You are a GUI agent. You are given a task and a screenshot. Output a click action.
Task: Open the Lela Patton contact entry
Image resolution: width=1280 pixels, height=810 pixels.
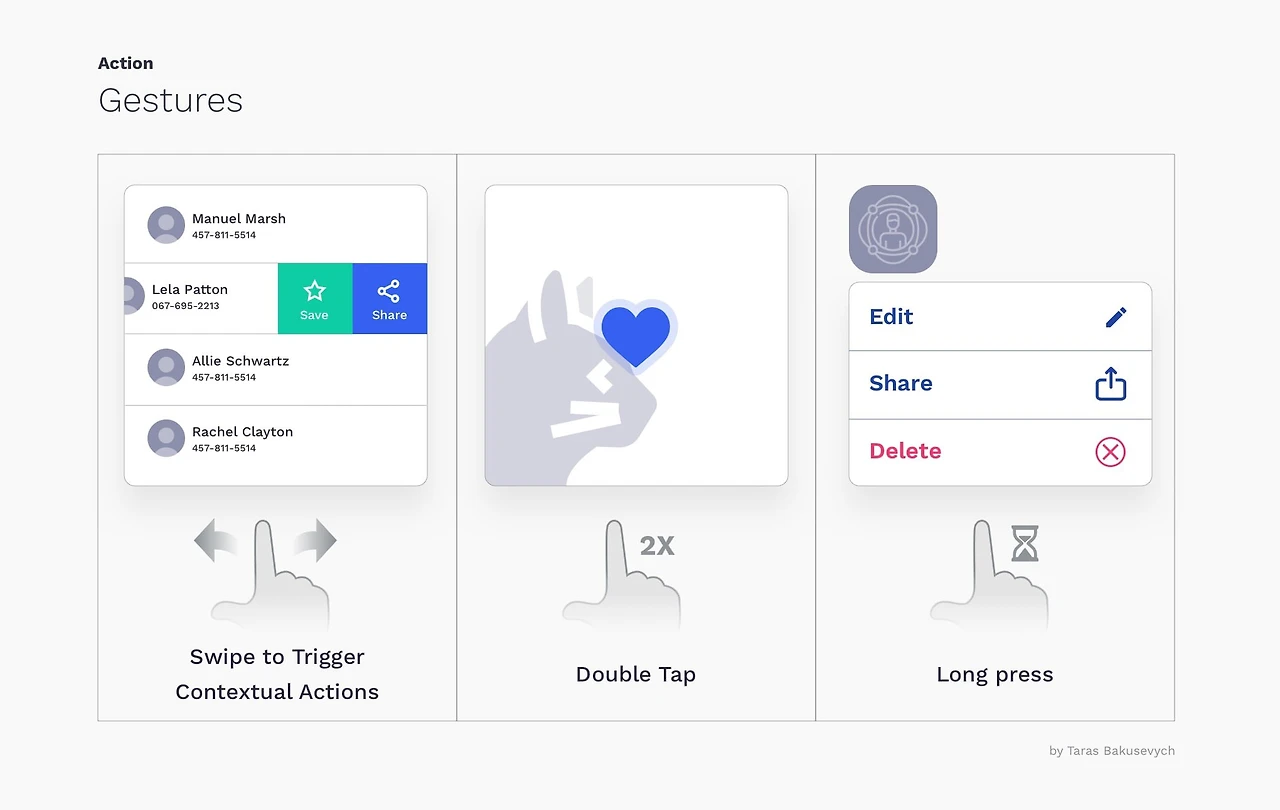click(x=201, y=298)
